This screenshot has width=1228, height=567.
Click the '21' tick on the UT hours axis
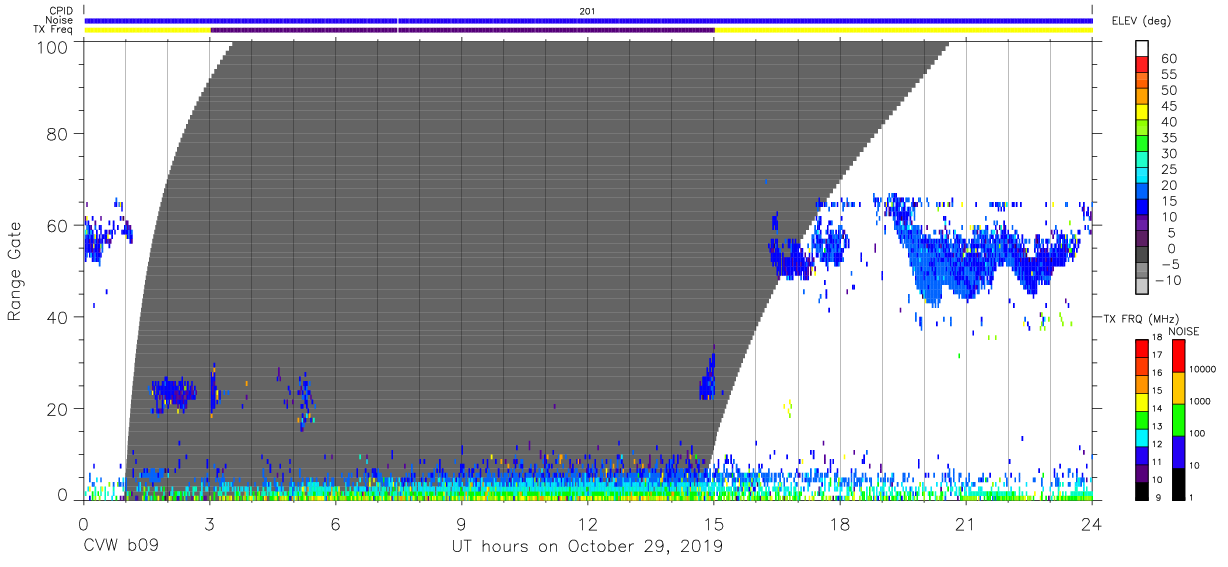[x=966, y=522]
